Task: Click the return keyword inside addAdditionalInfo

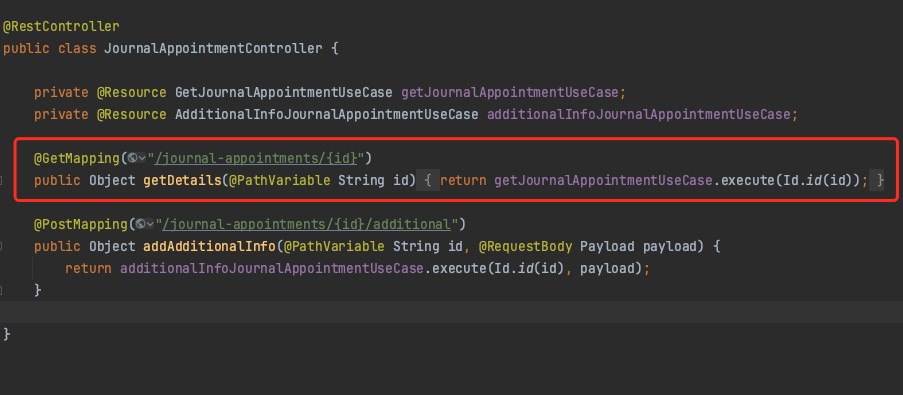Action: click(88, 268)
